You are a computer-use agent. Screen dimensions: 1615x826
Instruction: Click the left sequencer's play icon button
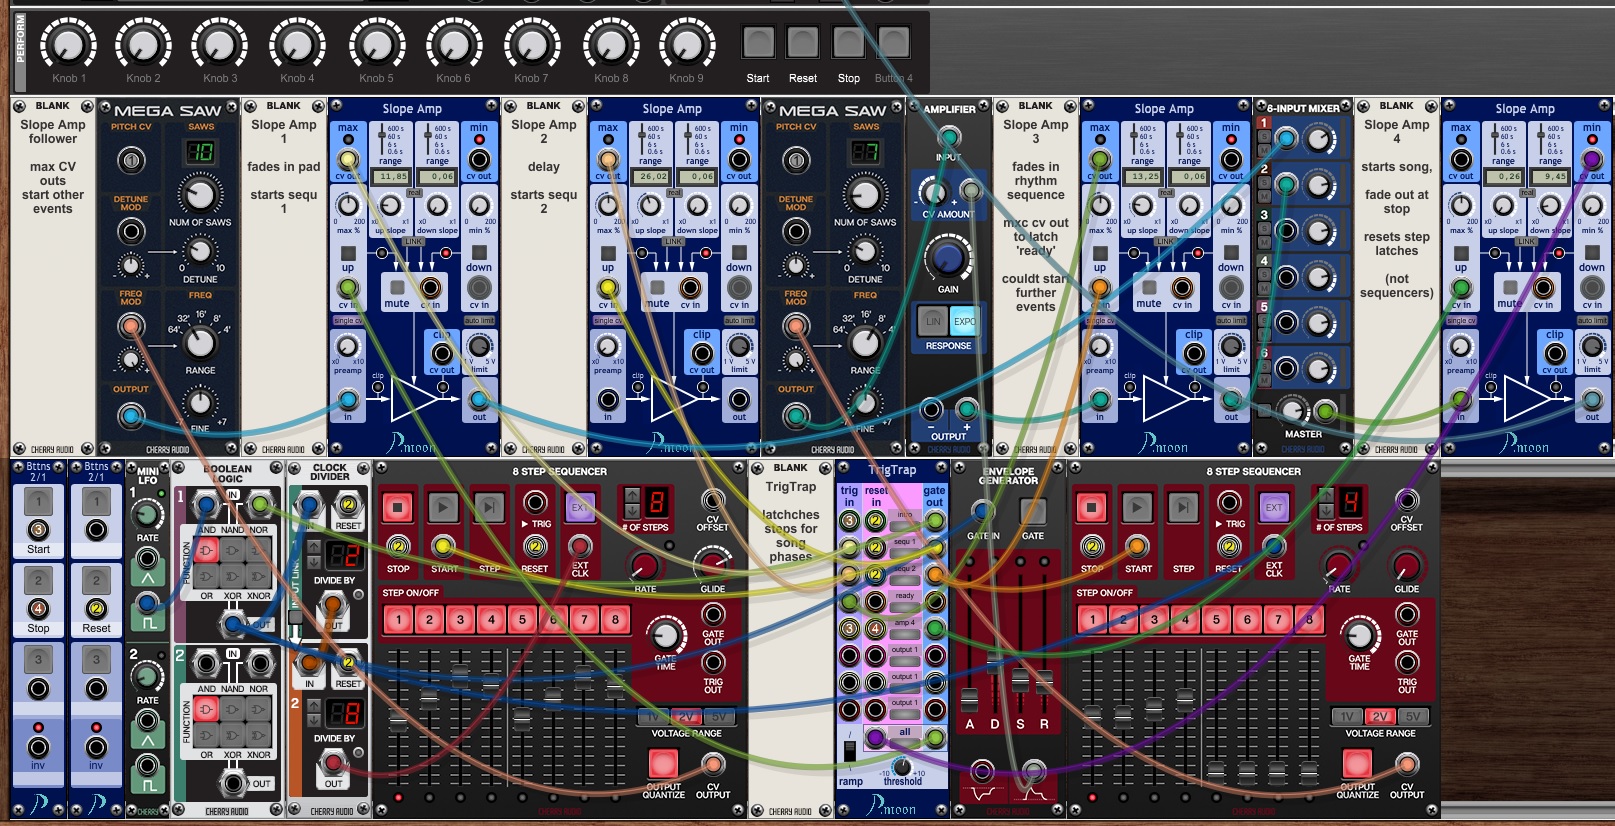click(x=443, y=507)
